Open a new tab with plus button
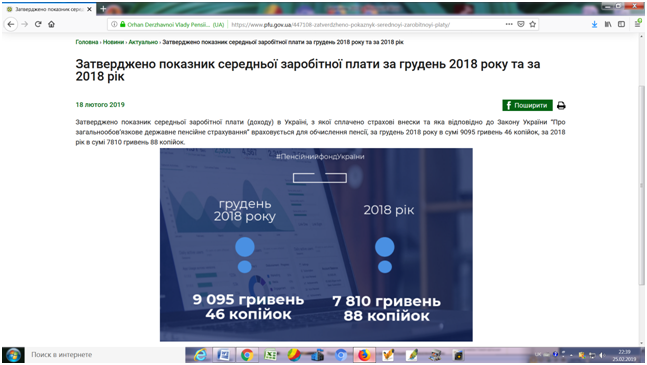The width and height of the screenshot is (647, 365). click(x=103, y=9)
